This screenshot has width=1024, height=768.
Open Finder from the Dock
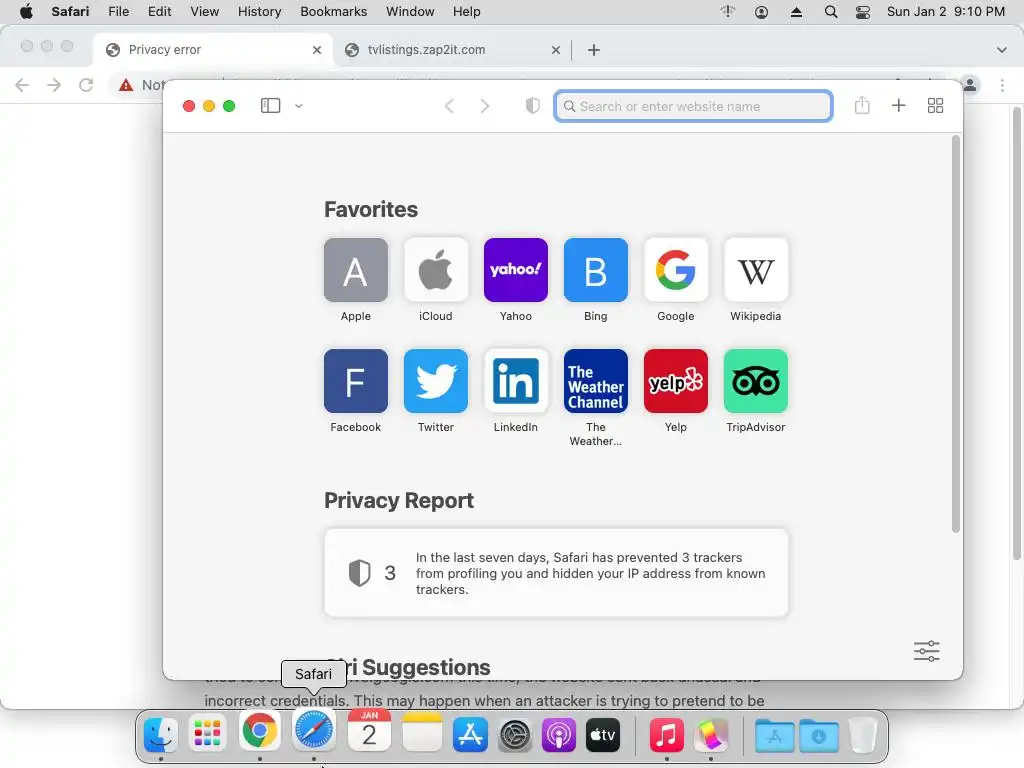tap(161, 734)
